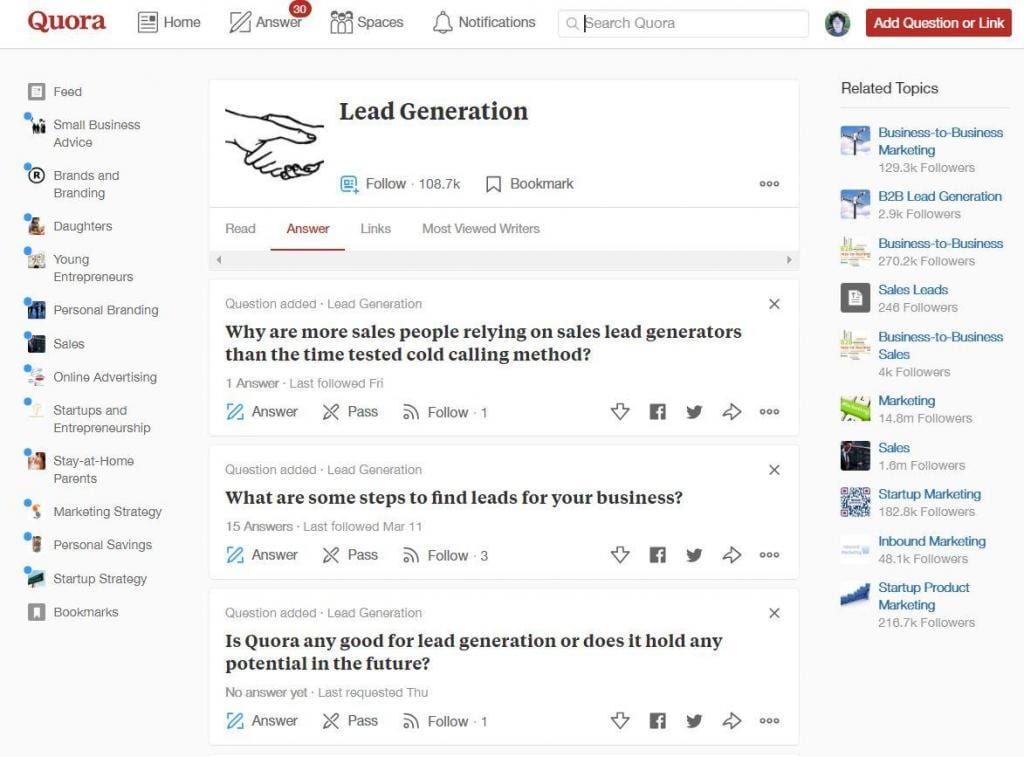The width and height of the screenshot is (1024, 757).
Task: Open Bookmarks in the left sidebar
Action: pyautogui.click(x=73, y=612)
